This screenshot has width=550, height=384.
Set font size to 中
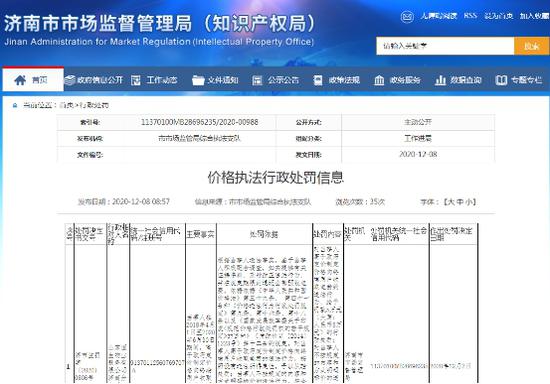tap(460, 202)
